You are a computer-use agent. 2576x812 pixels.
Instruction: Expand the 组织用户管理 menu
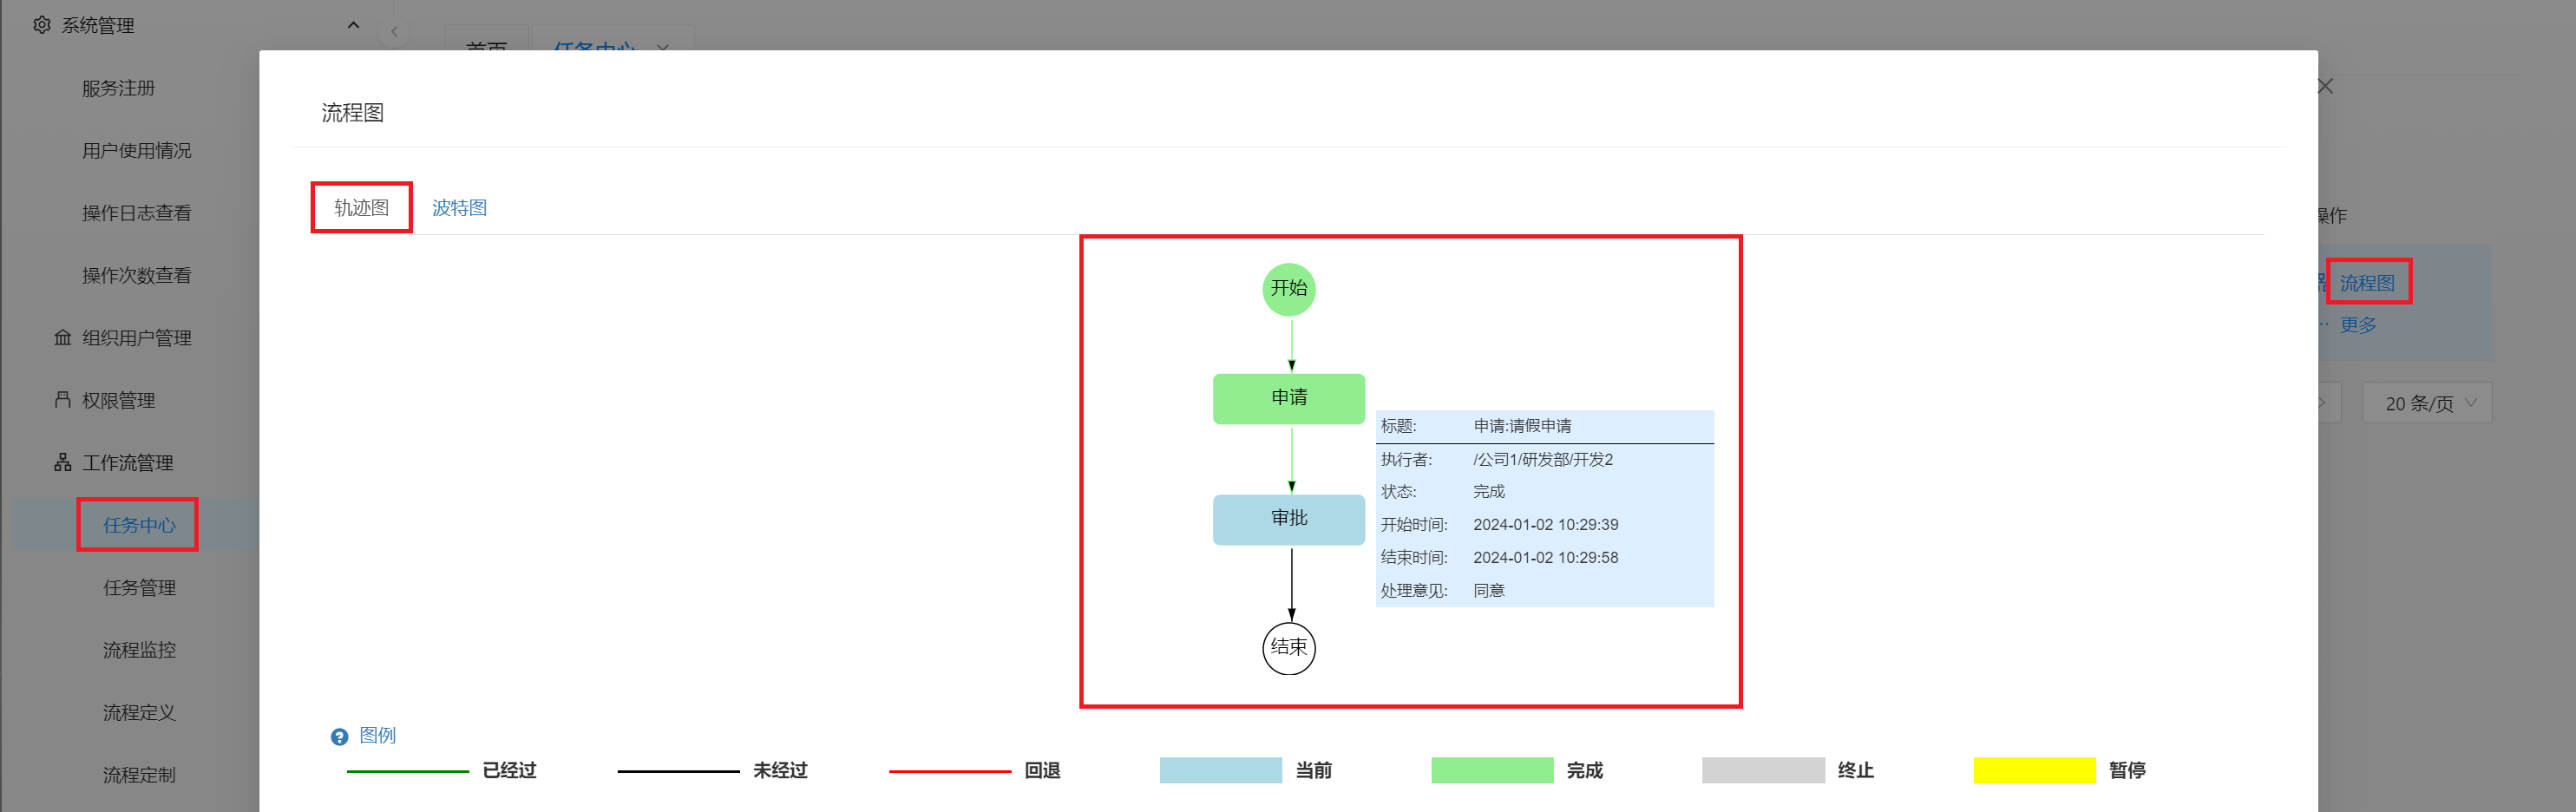136,338
